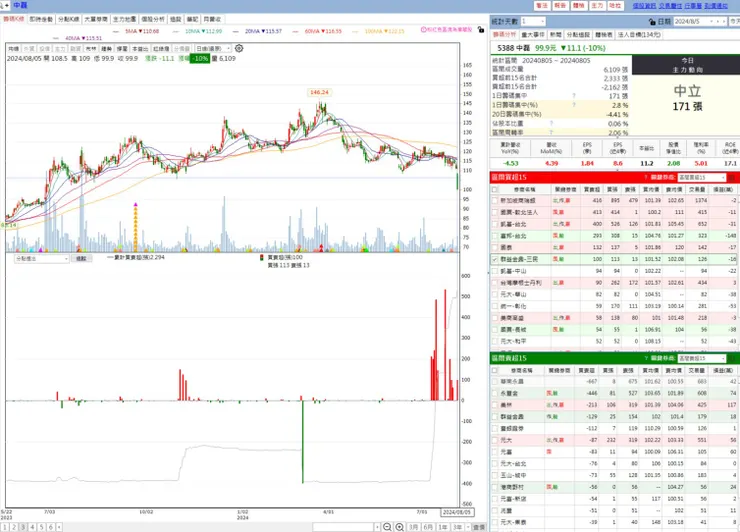Open the 法人目標 tab

tap(639, 35)
